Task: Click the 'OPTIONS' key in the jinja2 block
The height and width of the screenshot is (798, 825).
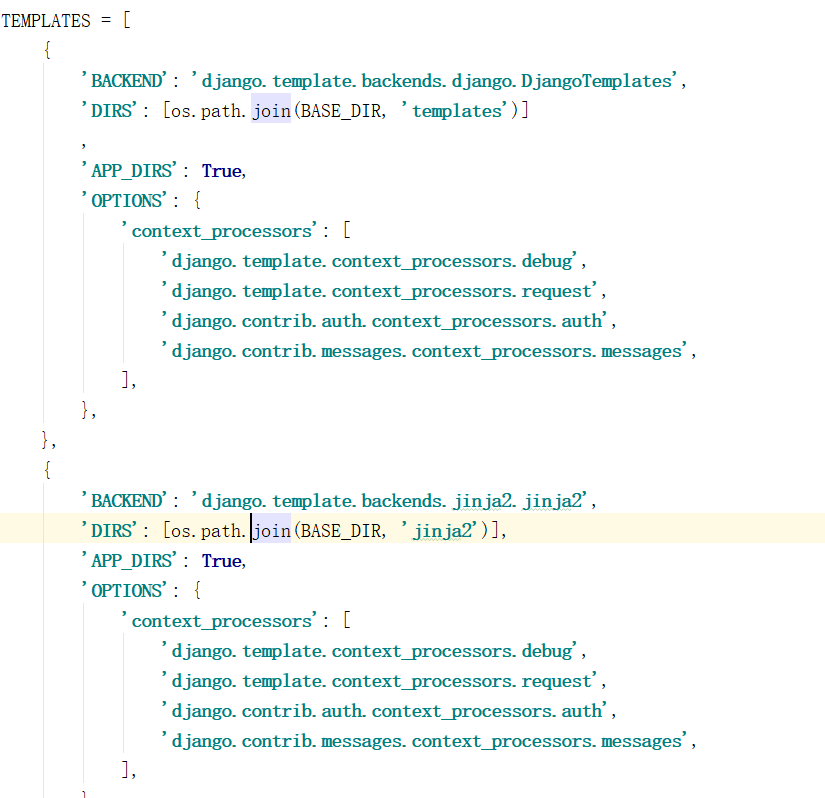Action: [125, 591]
